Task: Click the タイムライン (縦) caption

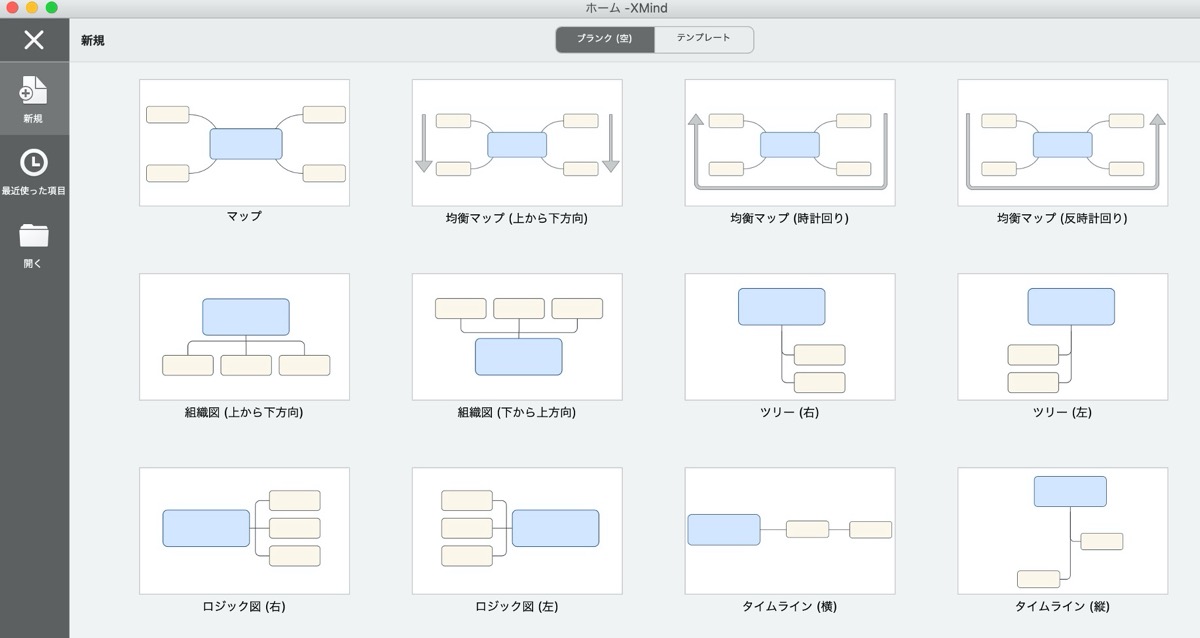Action: point(1063,606)
